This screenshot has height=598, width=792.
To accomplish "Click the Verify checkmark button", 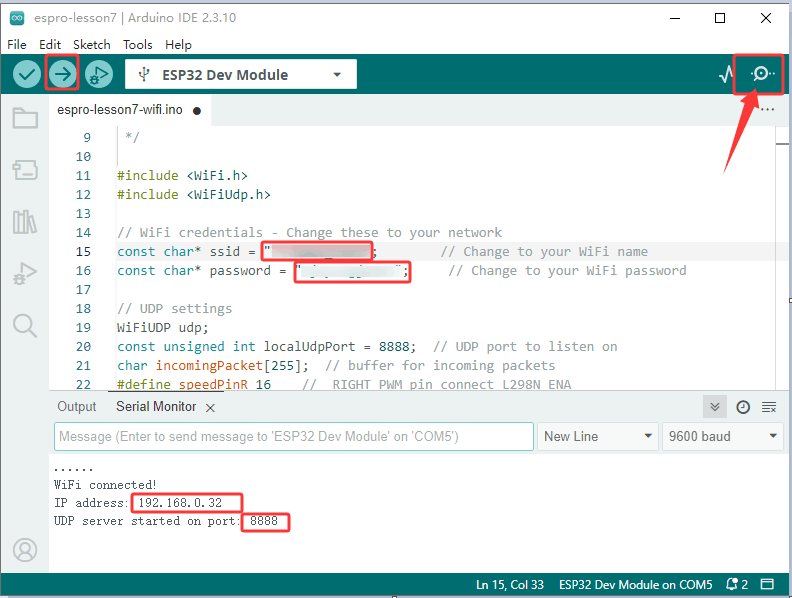I will [26, 74].
